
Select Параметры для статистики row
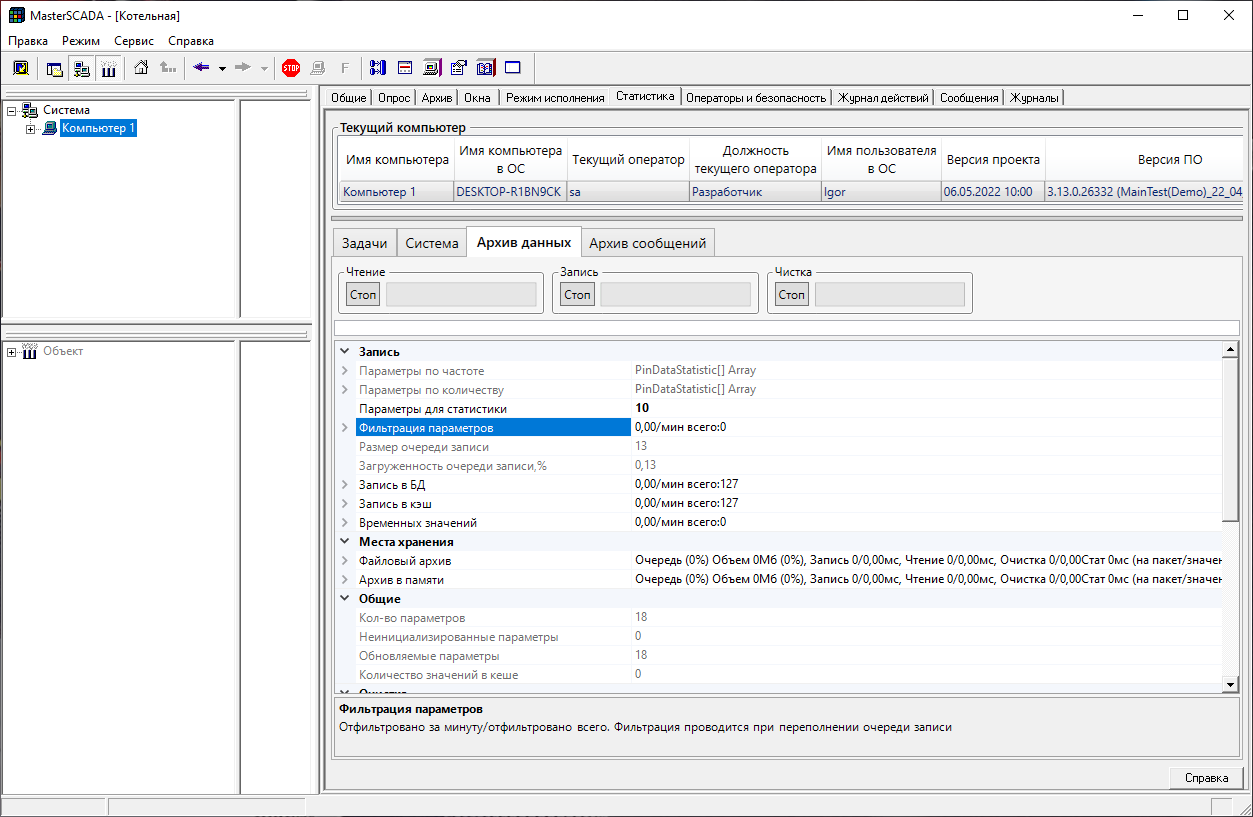780,409
